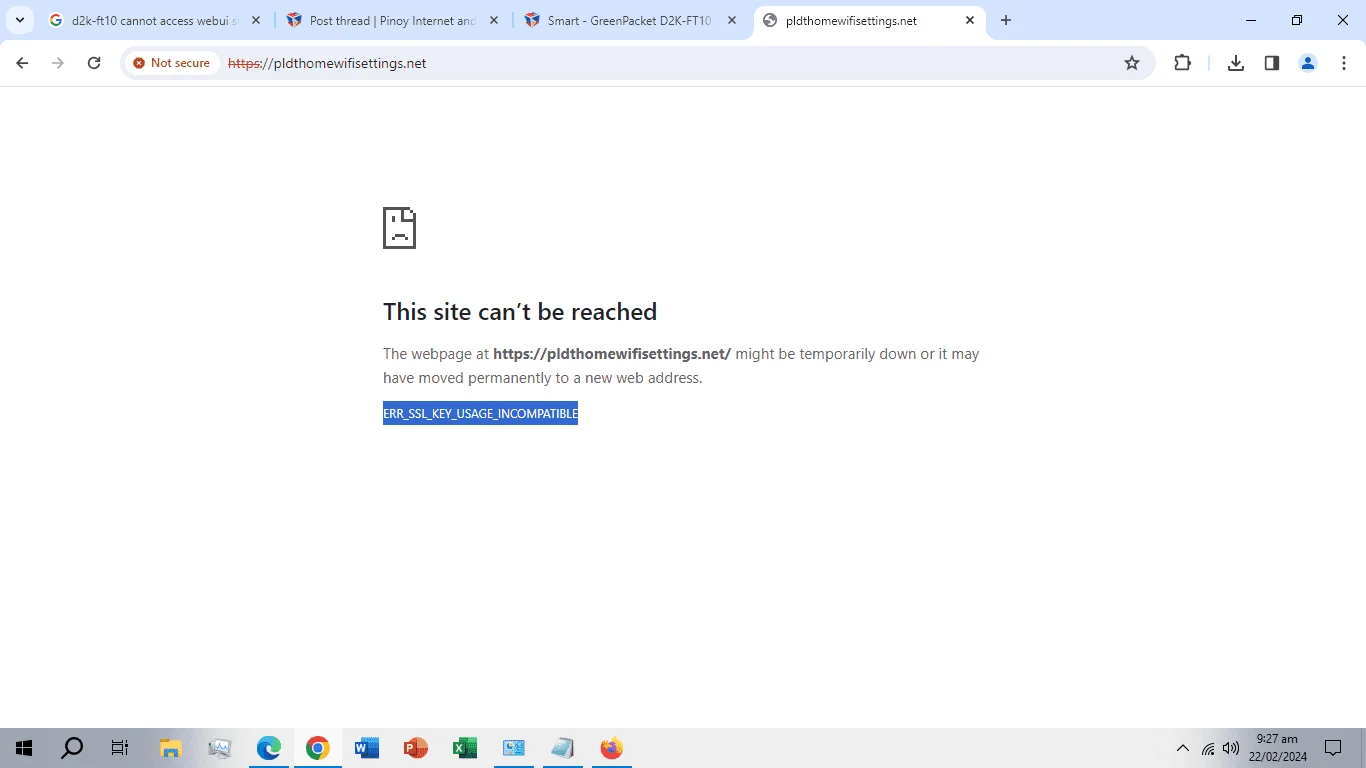Click the bold https://pldthomewifisettings.net/ text
Viewport: 1366px width, 768px height.
[612, 354]
